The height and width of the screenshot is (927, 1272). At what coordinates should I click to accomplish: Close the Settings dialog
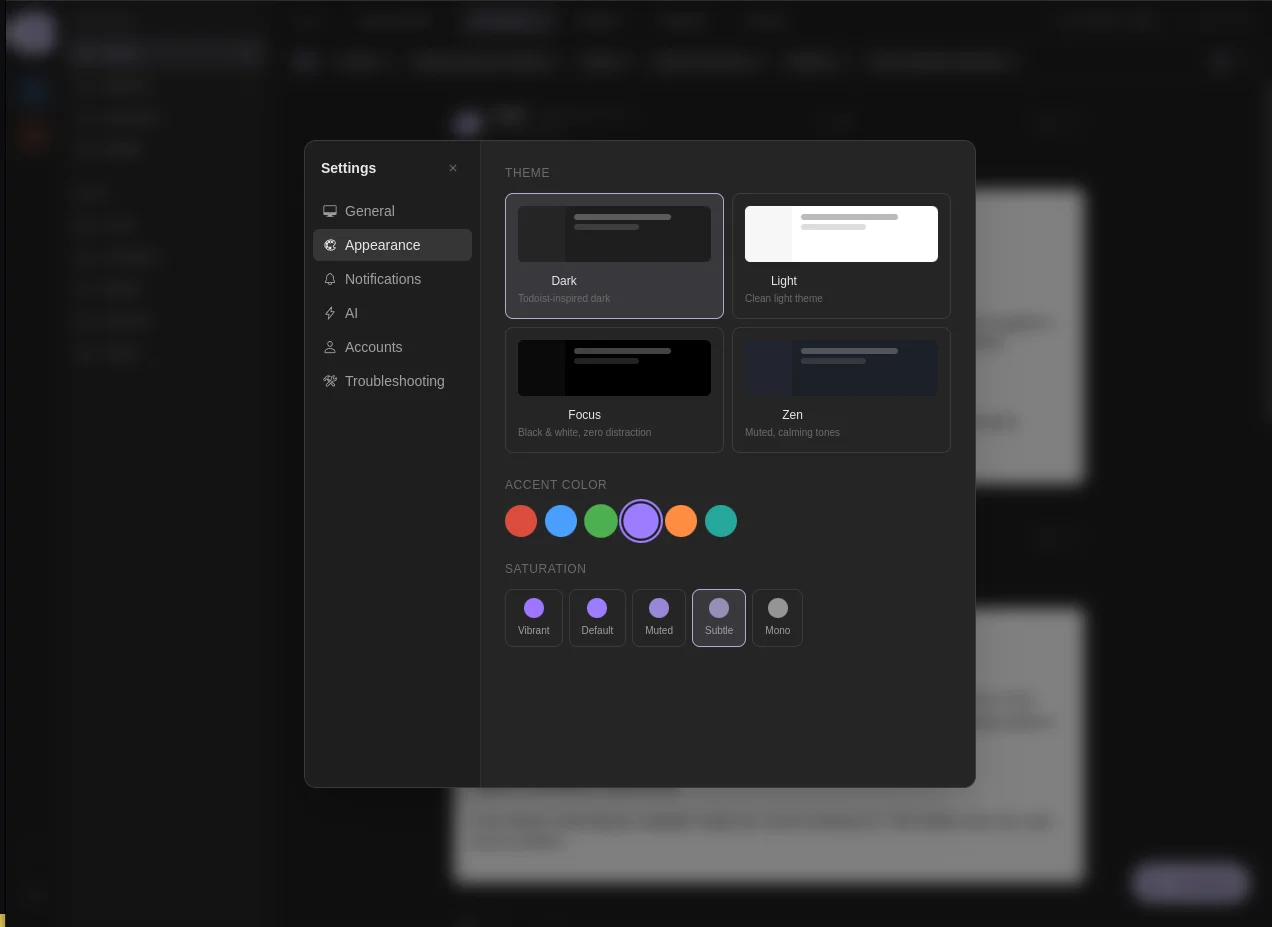(453, 168)
